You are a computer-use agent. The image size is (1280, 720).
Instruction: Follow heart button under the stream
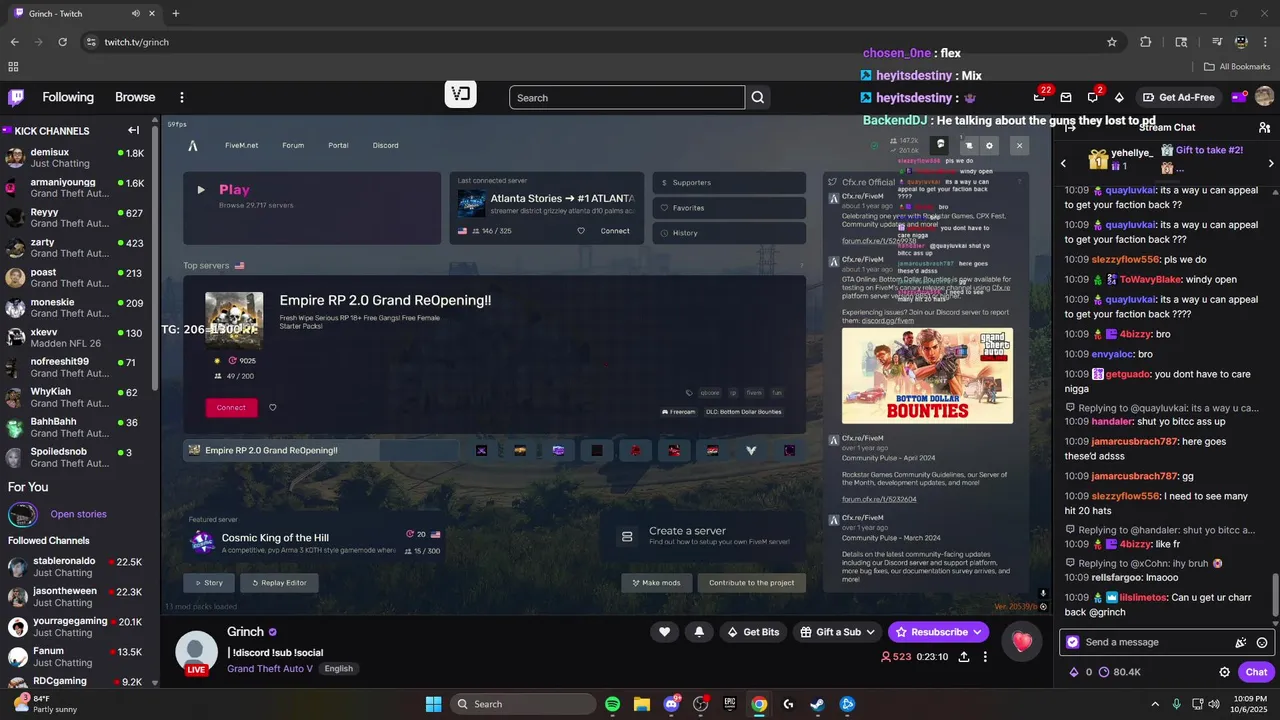[664, 632]
